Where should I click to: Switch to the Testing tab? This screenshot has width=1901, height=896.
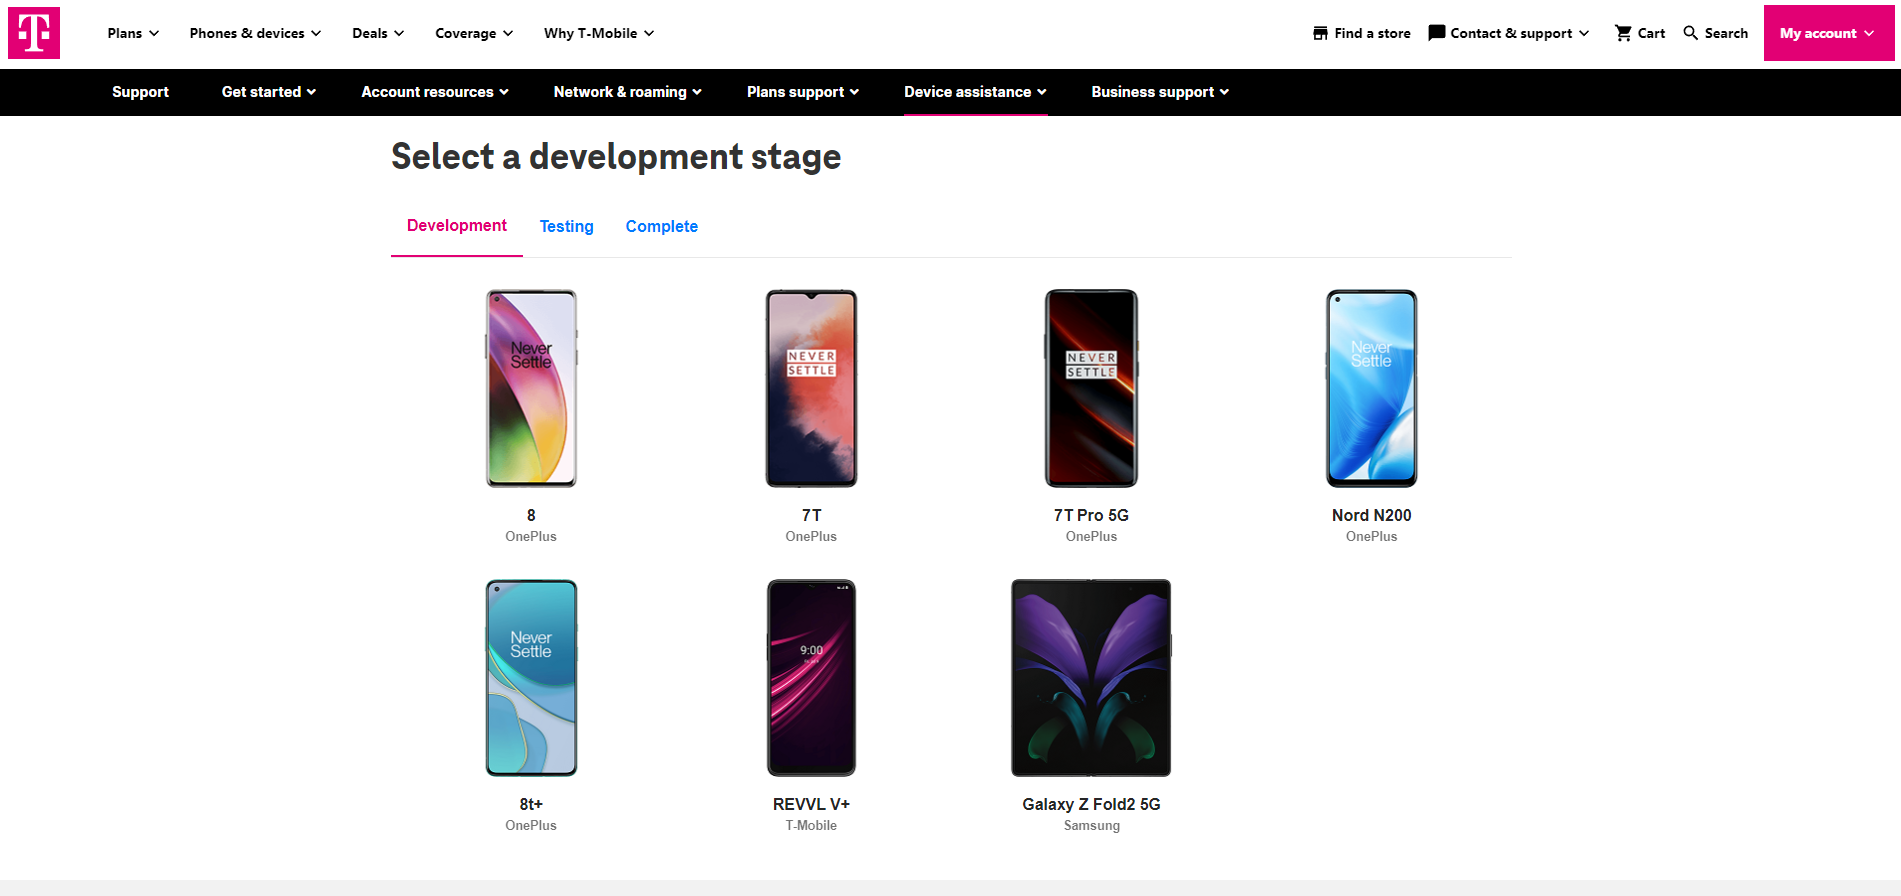[567, 226]
